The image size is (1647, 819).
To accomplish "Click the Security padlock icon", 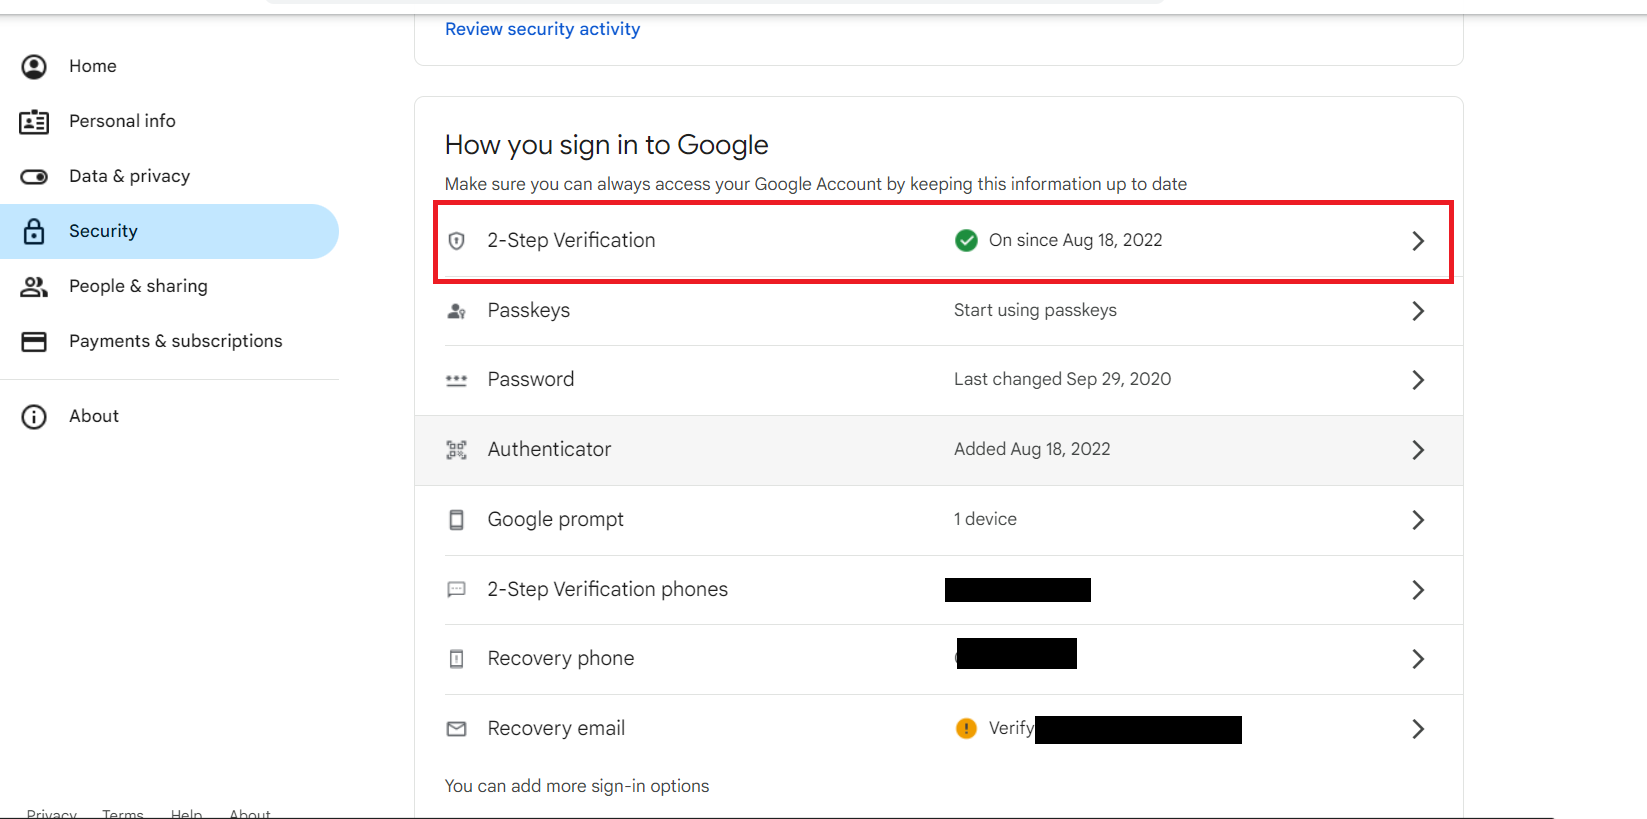I will tap(34, 232).
